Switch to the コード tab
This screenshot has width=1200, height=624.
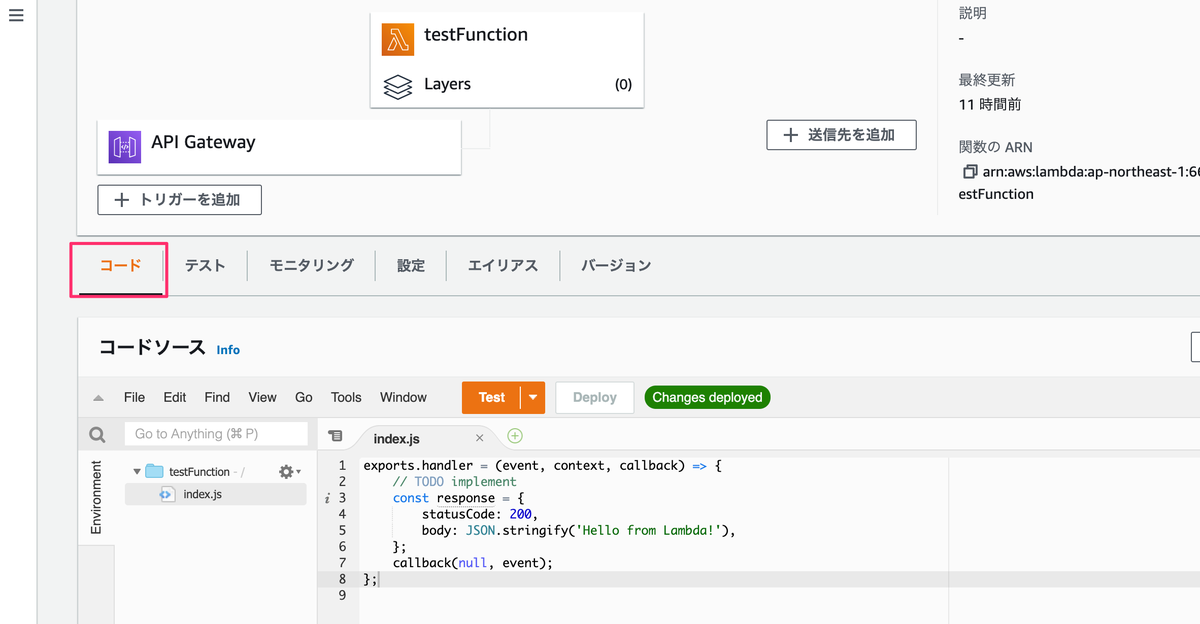click(120, 266)
